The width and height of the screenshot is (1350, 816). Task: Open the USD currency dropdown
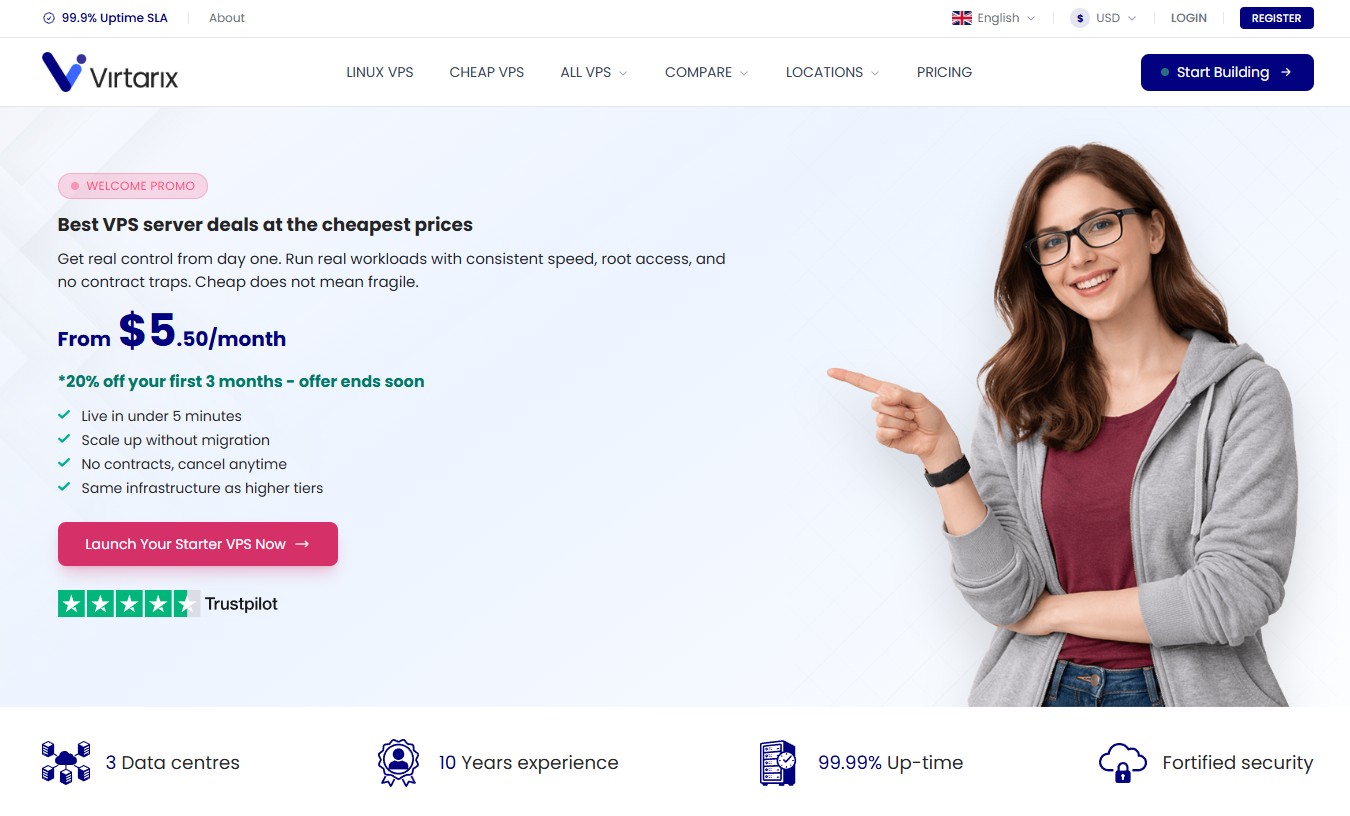tap(1103, 18)
